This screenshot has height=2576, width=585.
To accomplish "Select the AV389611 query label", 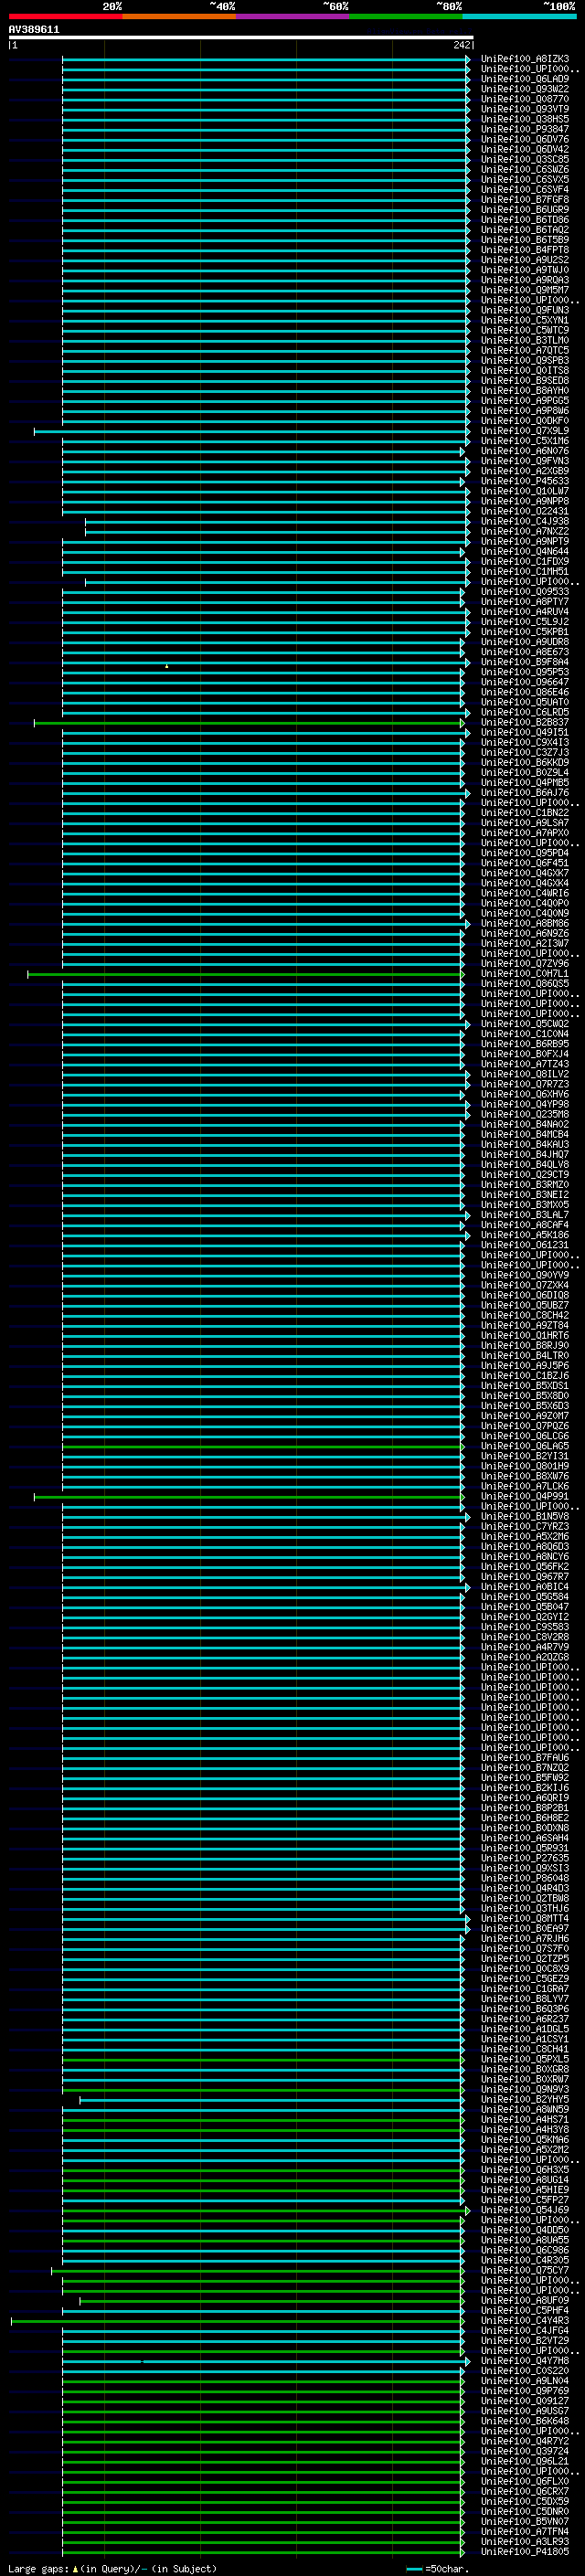I will tap(34, 30).
